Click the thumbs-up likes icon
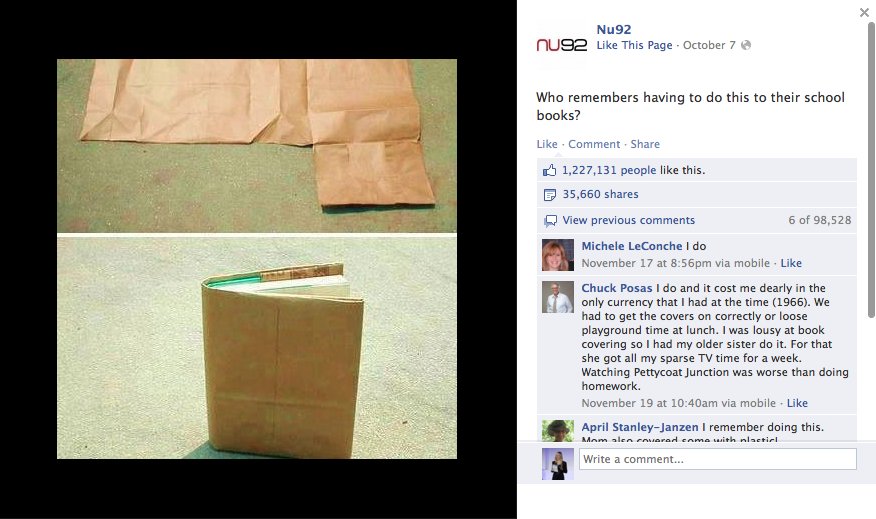The image size is (876, 519). (x=550, y=170)
